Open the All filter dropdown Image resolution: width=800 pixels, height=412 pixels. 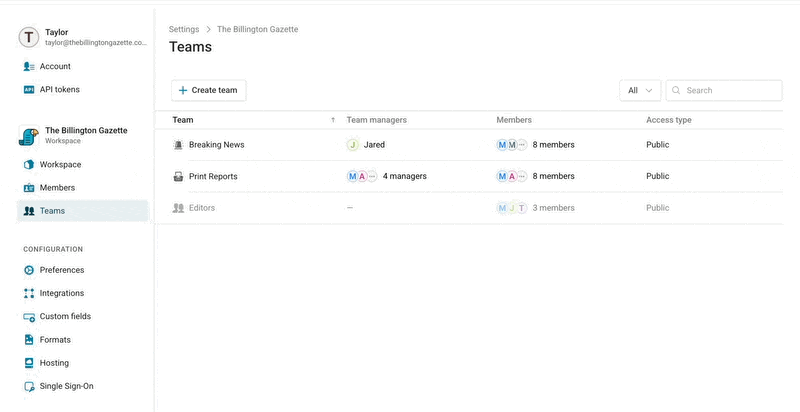point(640,90)
